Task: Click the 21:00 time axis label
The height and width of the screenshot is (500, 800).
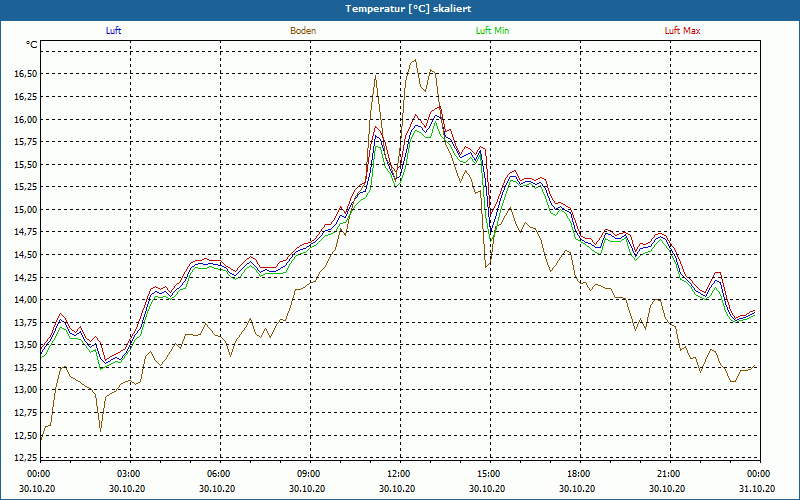Action: (x=669, y=474)
